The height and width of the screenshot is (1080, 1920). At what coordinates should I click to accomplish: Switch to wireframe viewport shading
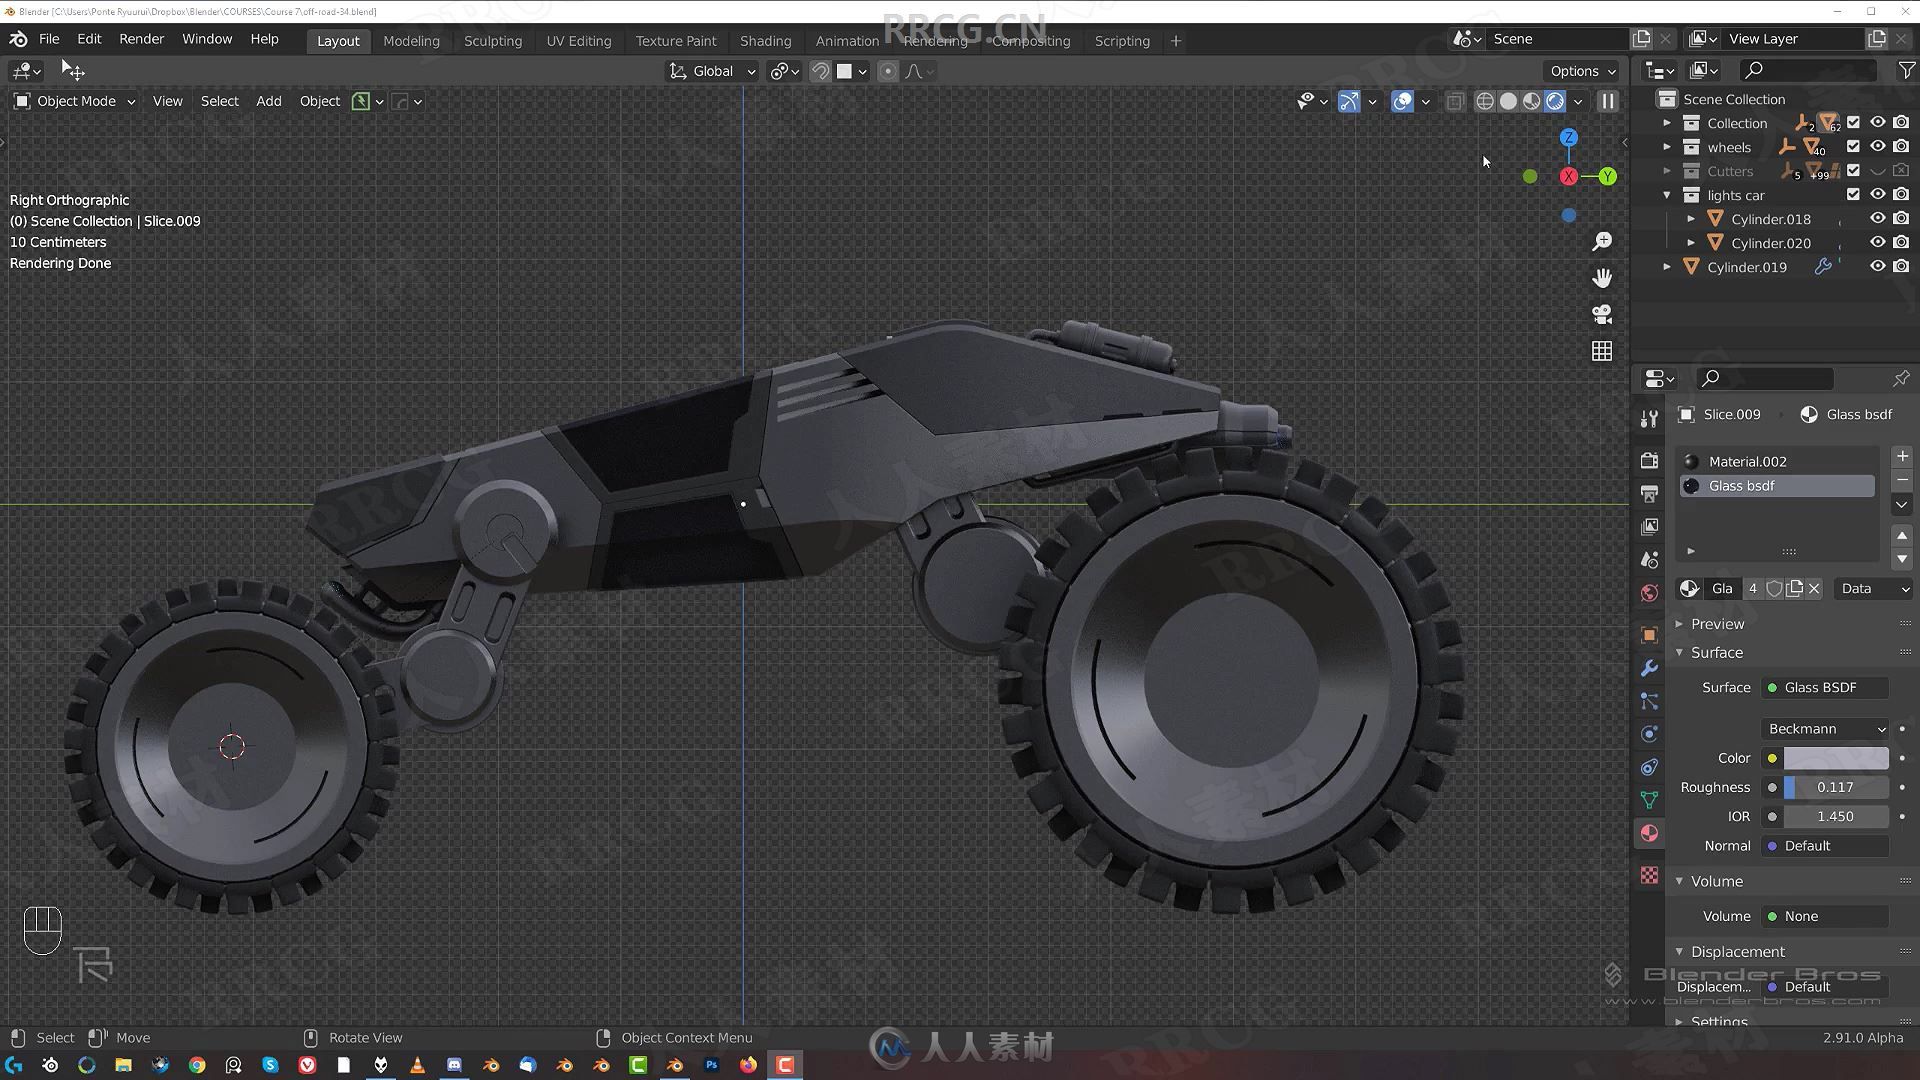pos(1485,101)
